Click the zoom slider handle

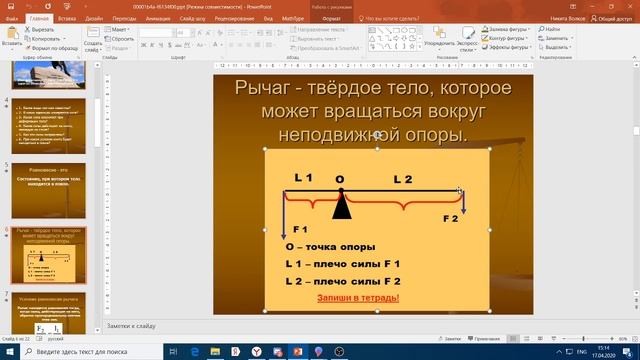pos(584,339)
